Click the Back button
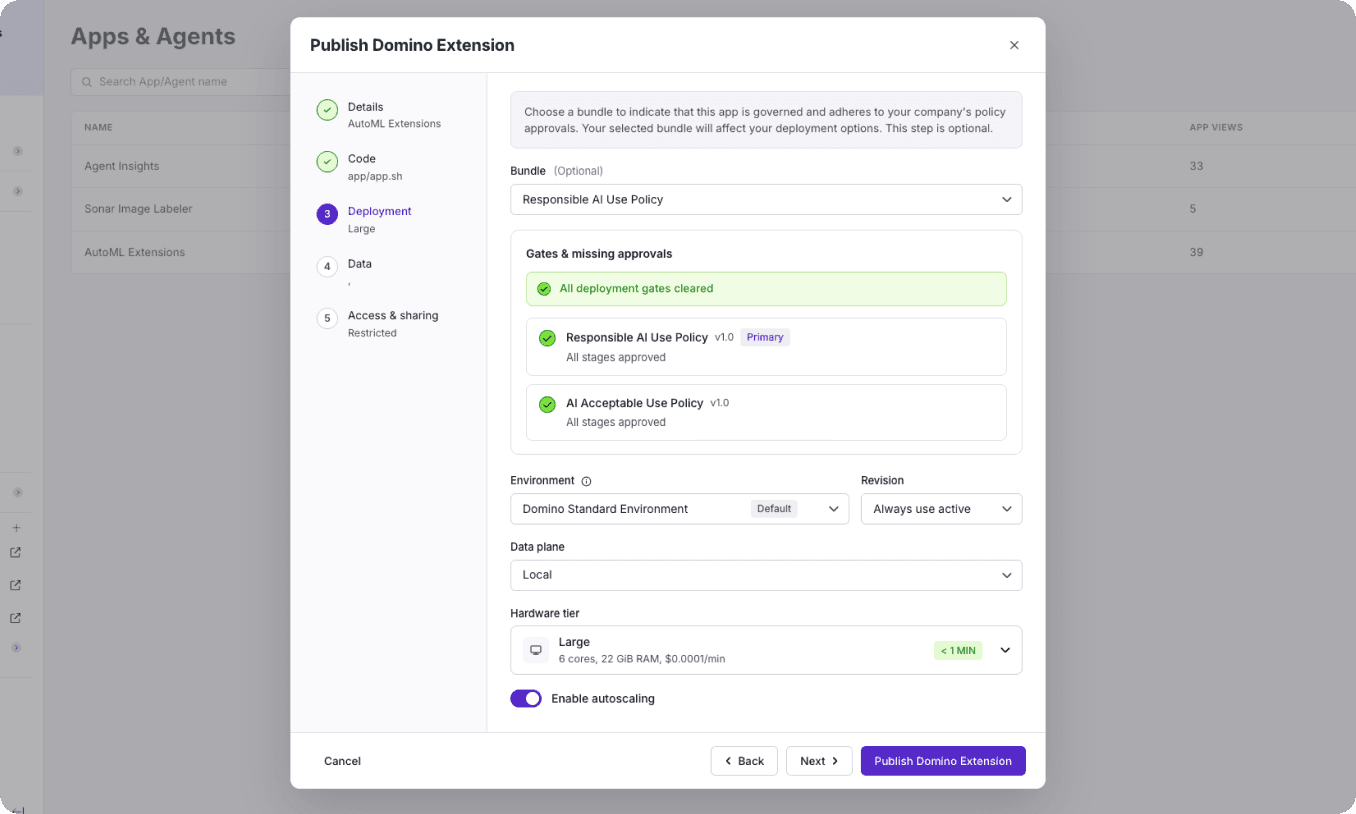The width and height of the screenshot is (1356, 814). 744,761
